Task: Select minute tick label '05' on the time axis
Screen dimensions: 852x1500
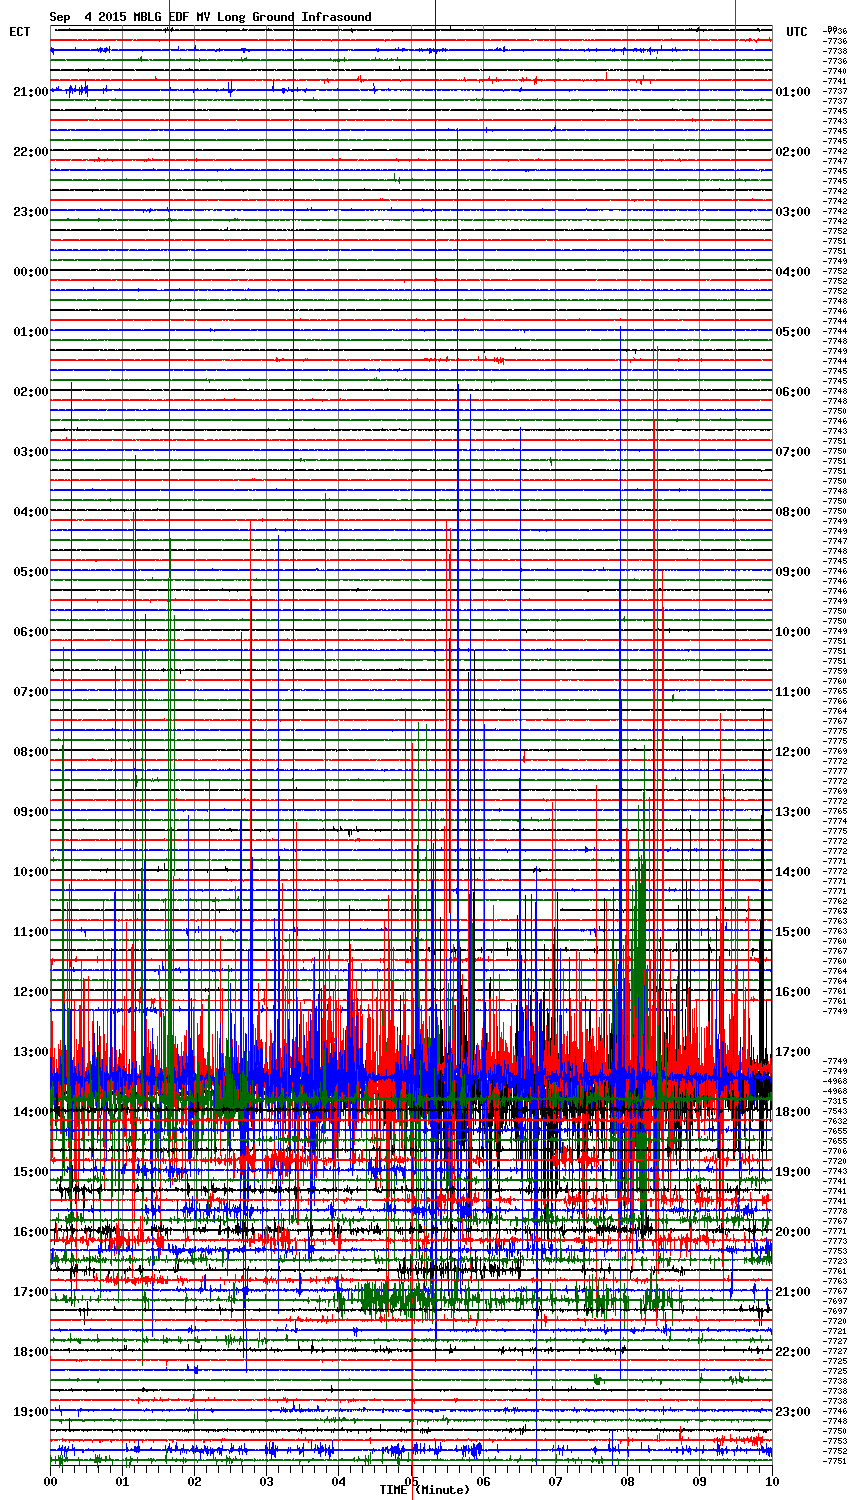Action: point(411,1480)
